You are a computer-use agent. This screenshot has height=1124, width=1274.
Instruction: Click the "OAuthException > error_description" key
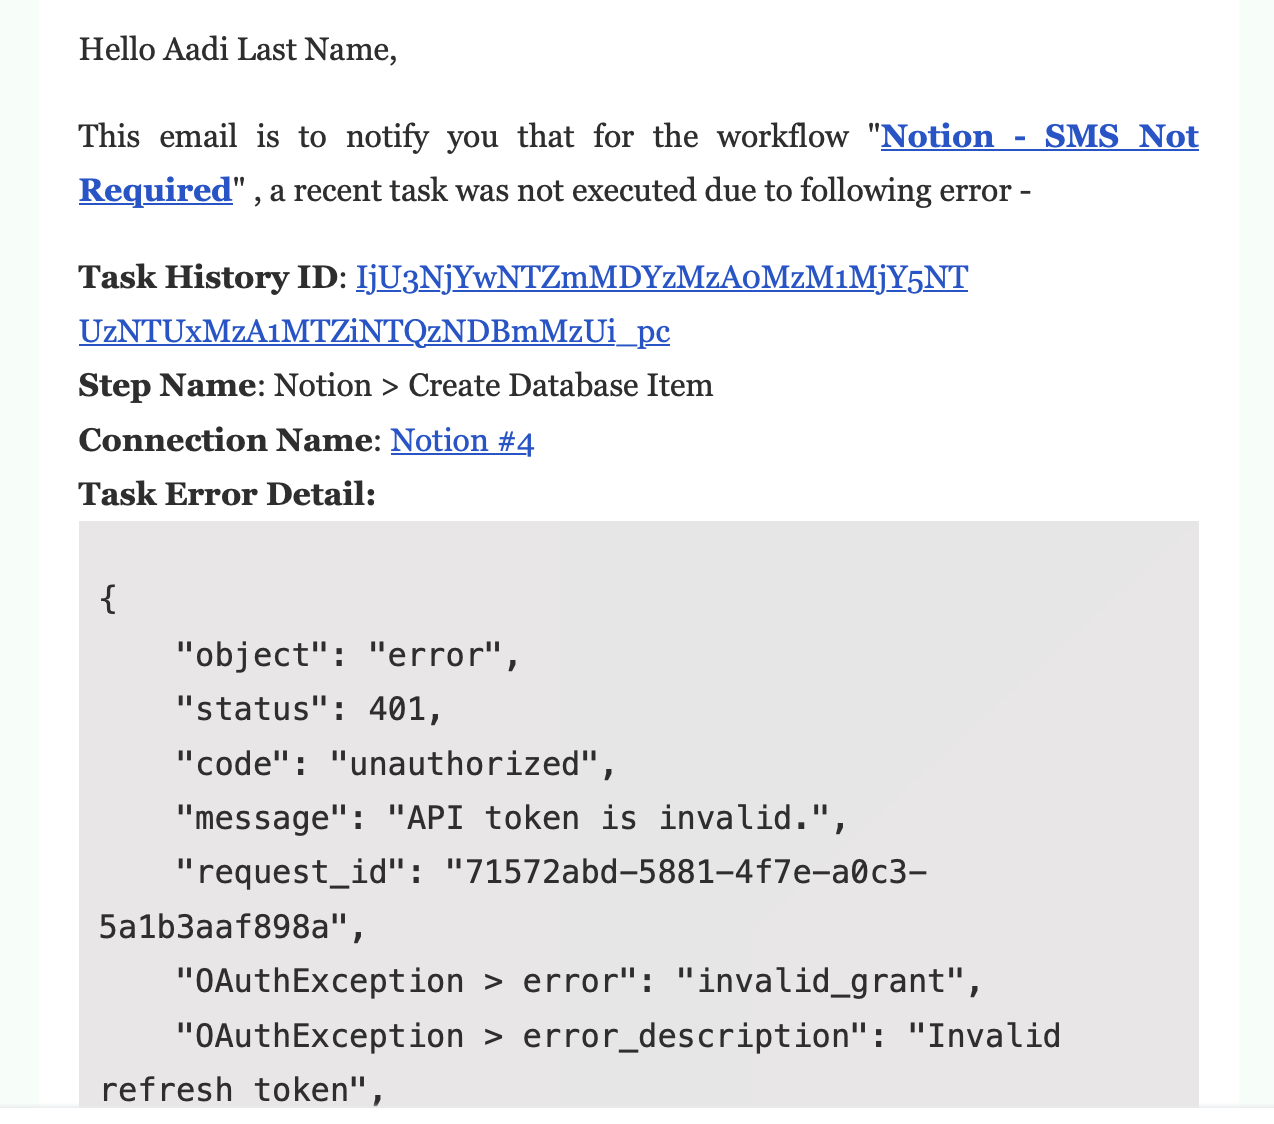click(522, 1035)
